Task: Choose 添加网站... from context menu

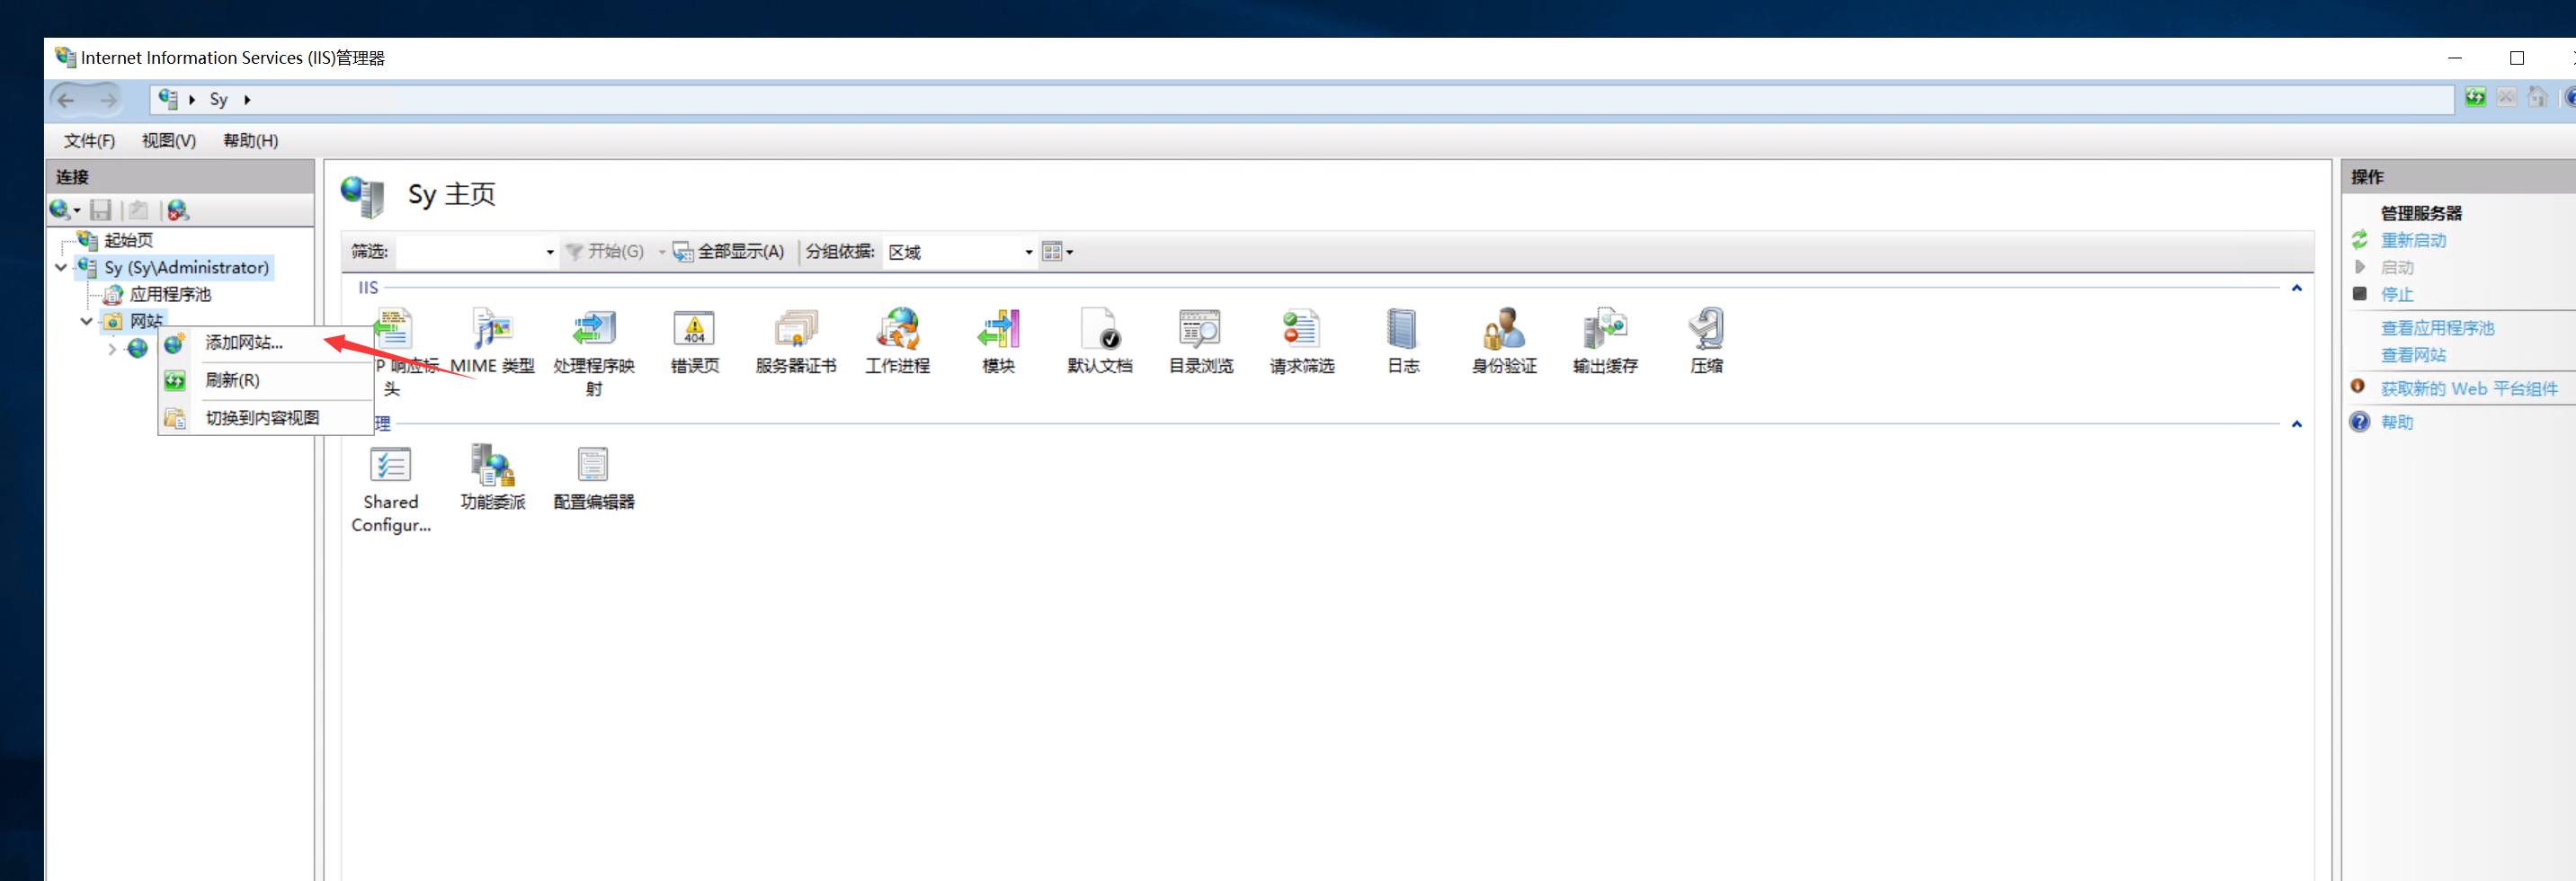Action: click(x=266, y=343)
